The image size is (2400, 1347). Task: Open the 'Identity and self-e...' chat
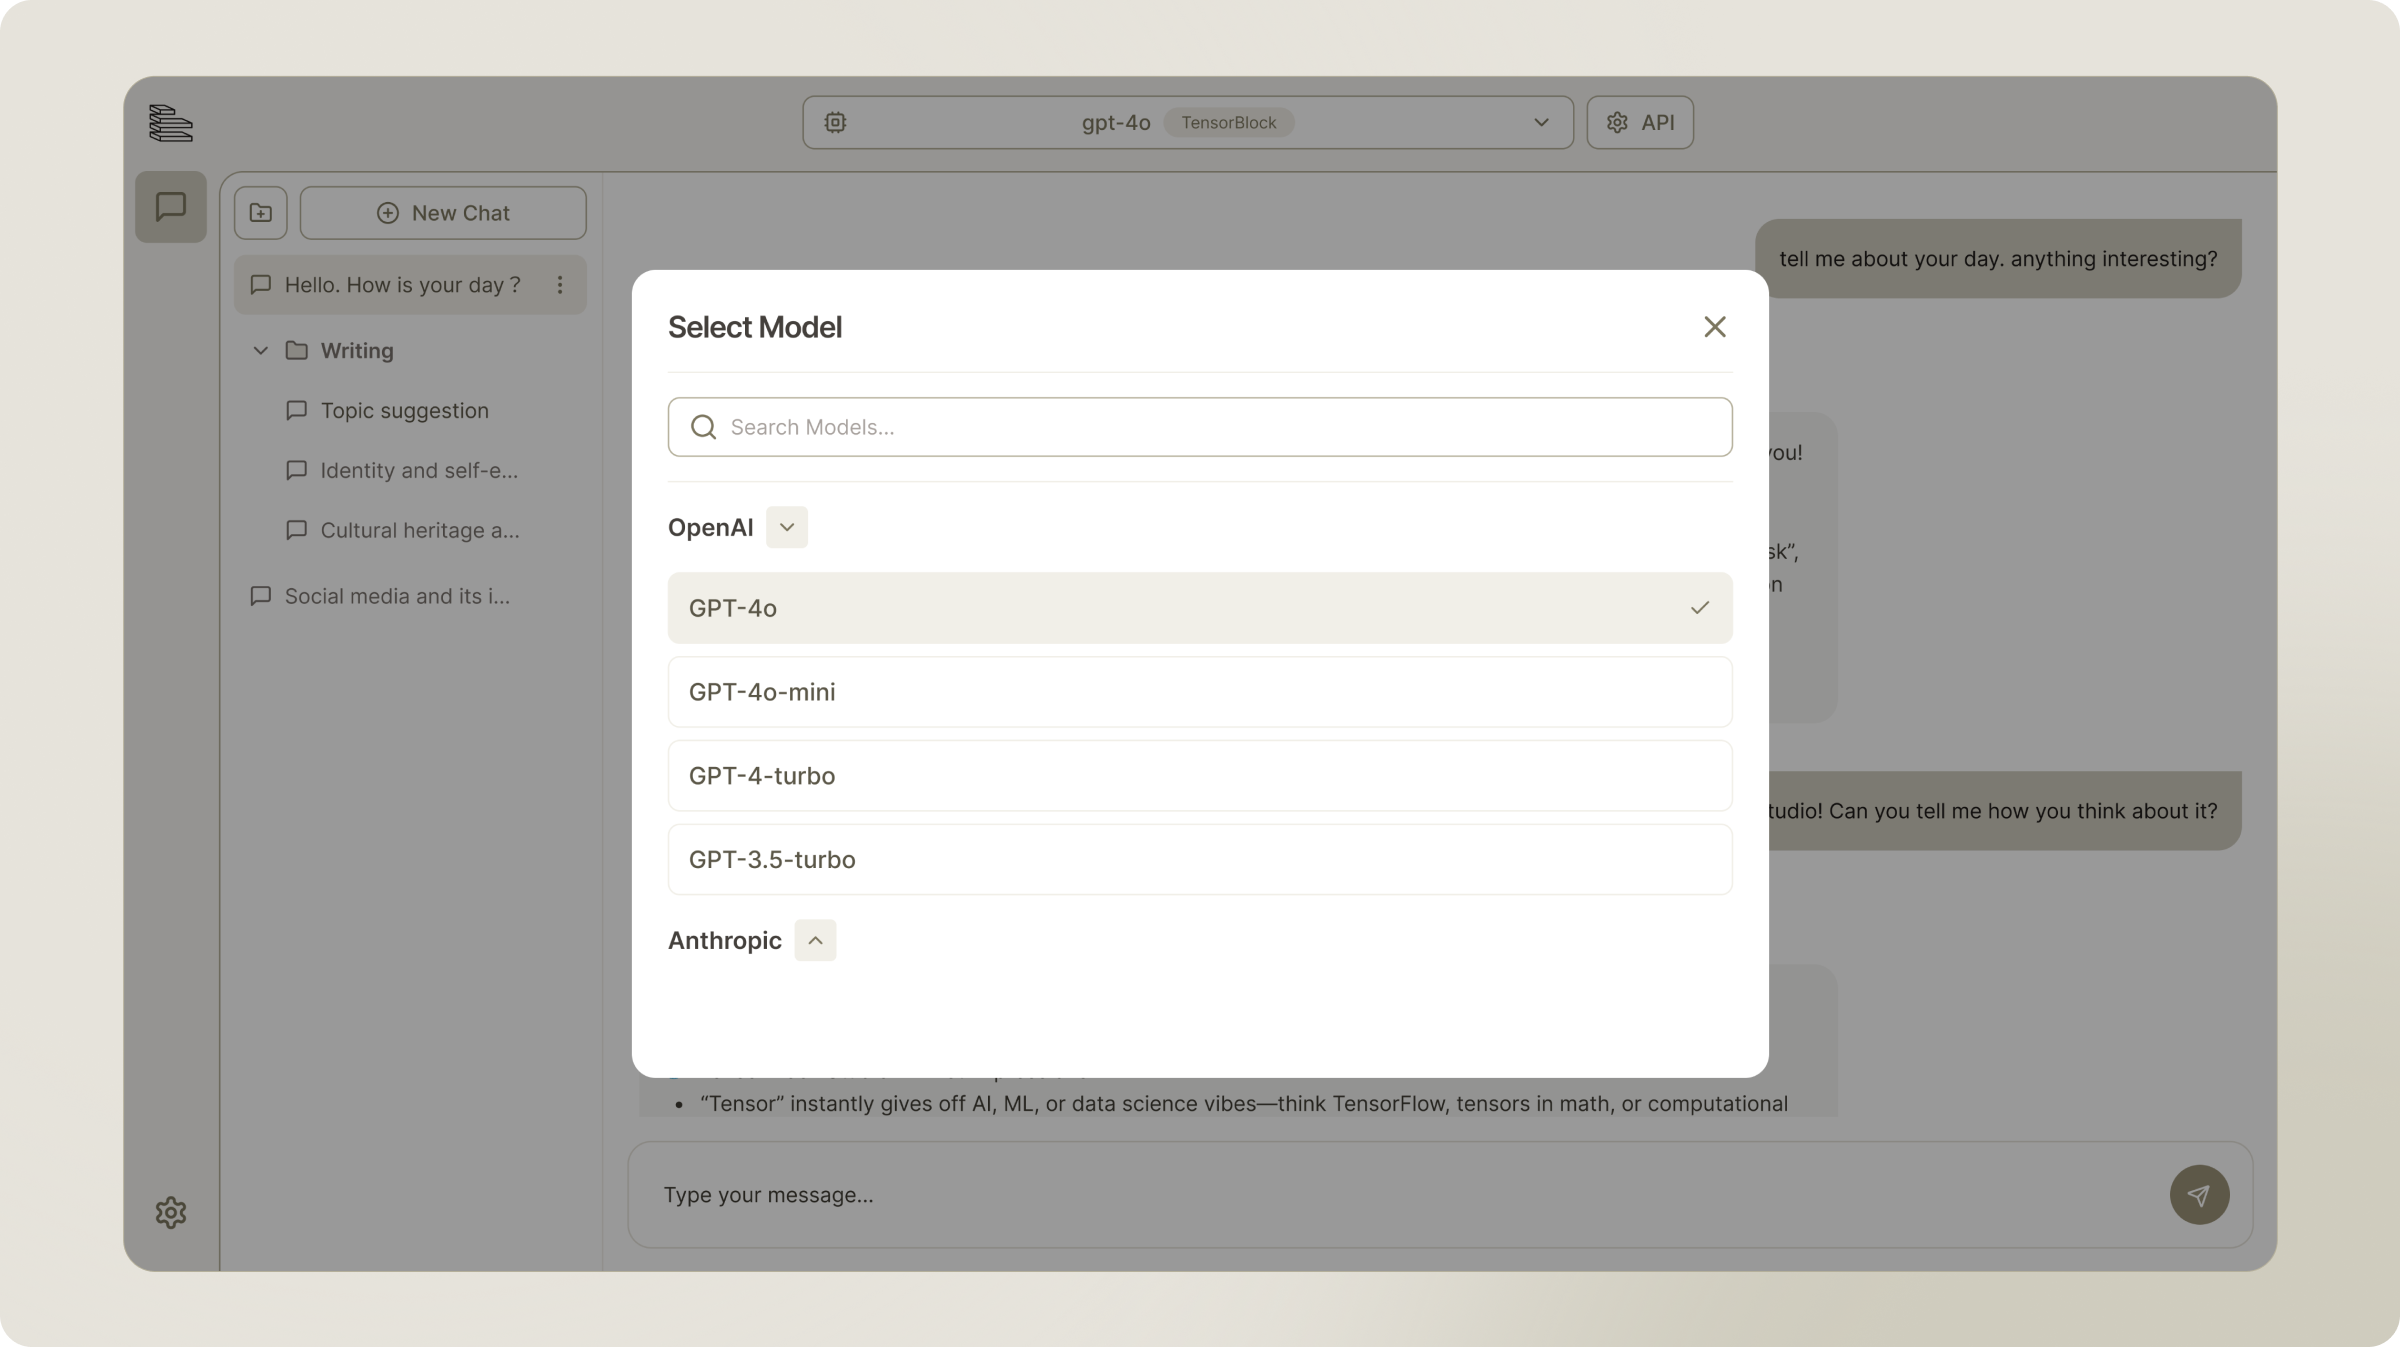point(402,471)
